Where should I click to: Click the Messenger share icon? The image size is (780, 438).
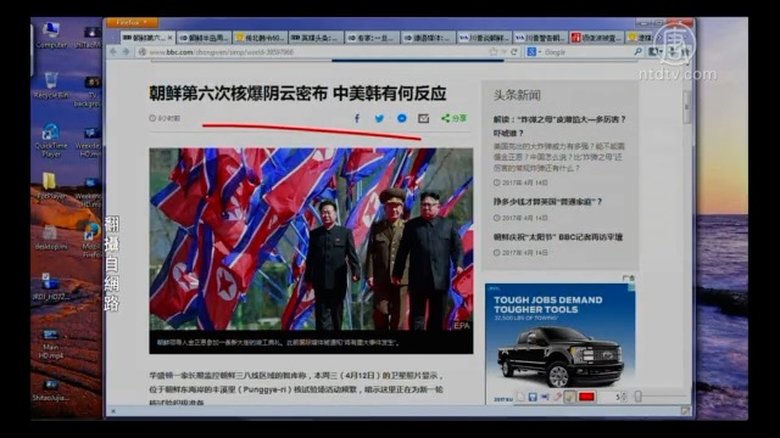pos(401,118)
